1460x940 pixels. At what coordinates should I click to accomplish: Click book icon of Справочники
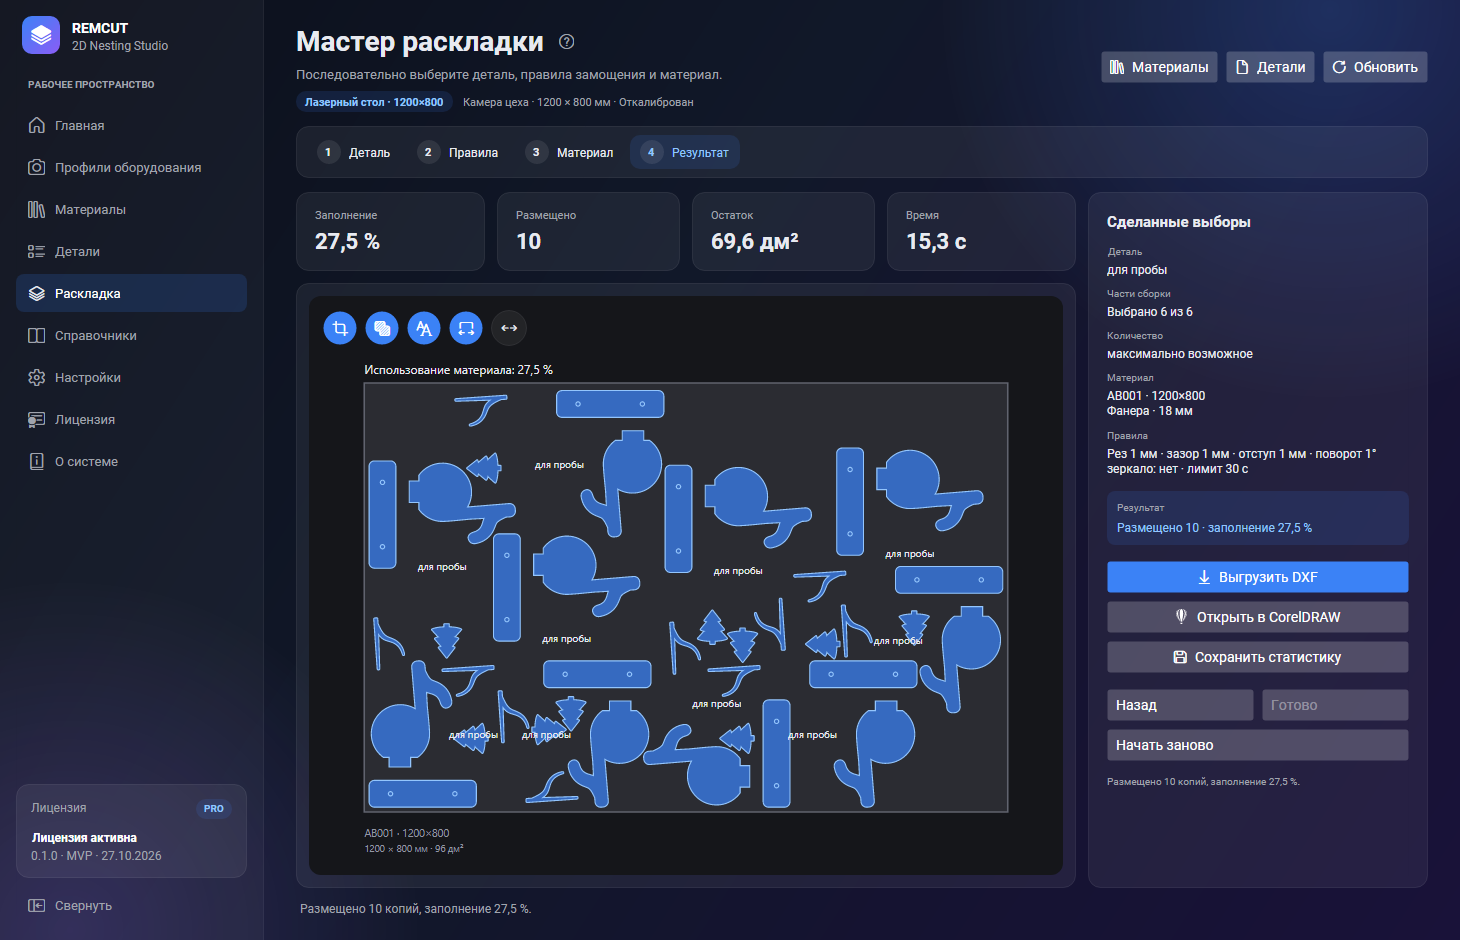[37, 336]
